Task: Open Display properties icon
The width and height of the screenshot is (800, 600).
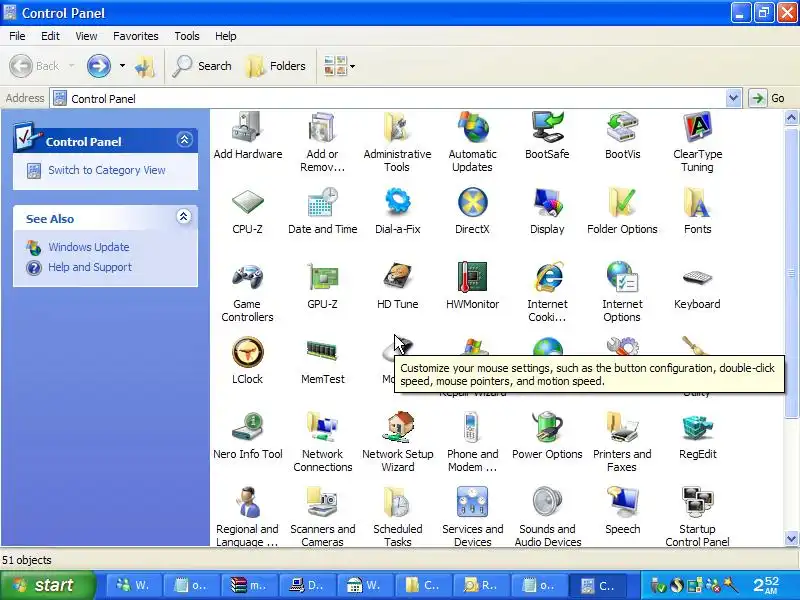Action: click(x=547, y=211)
